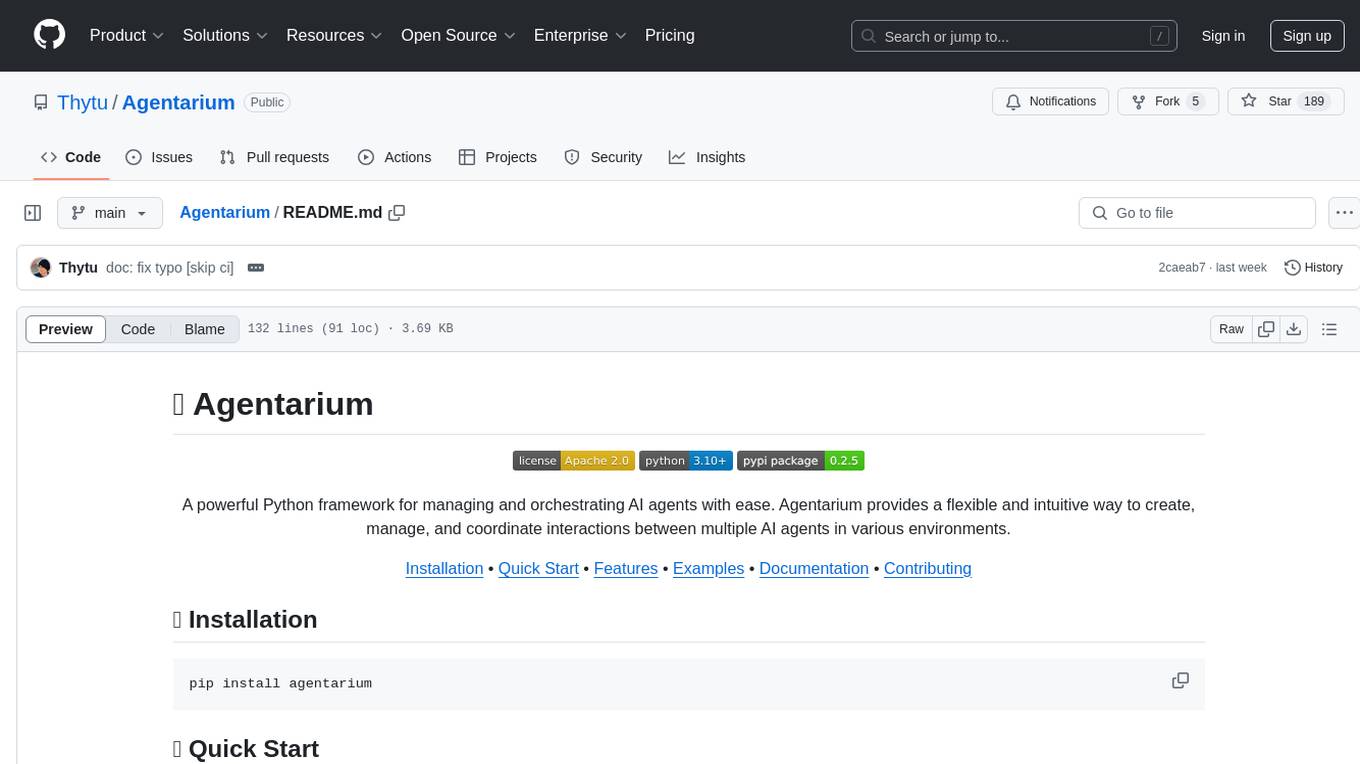Image resolution: width=1360 pixels, height=764 pixels.
Task: View the 189 stargazers count
Action: tap(1314, 101)
